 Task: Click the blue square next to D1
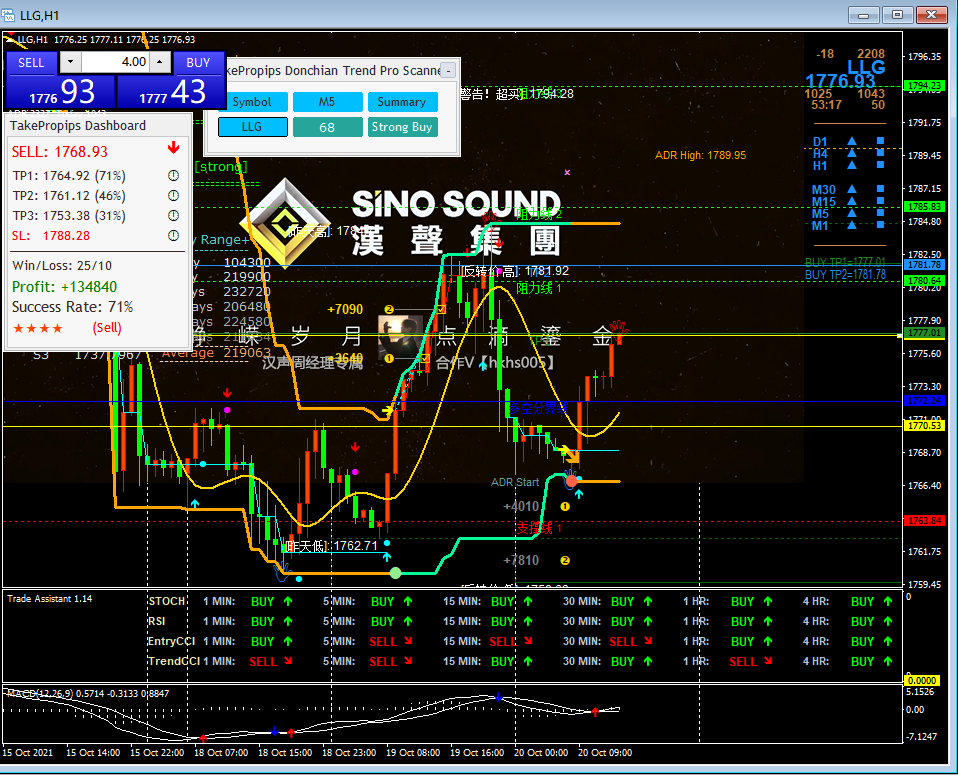click(x=880, y=141)
